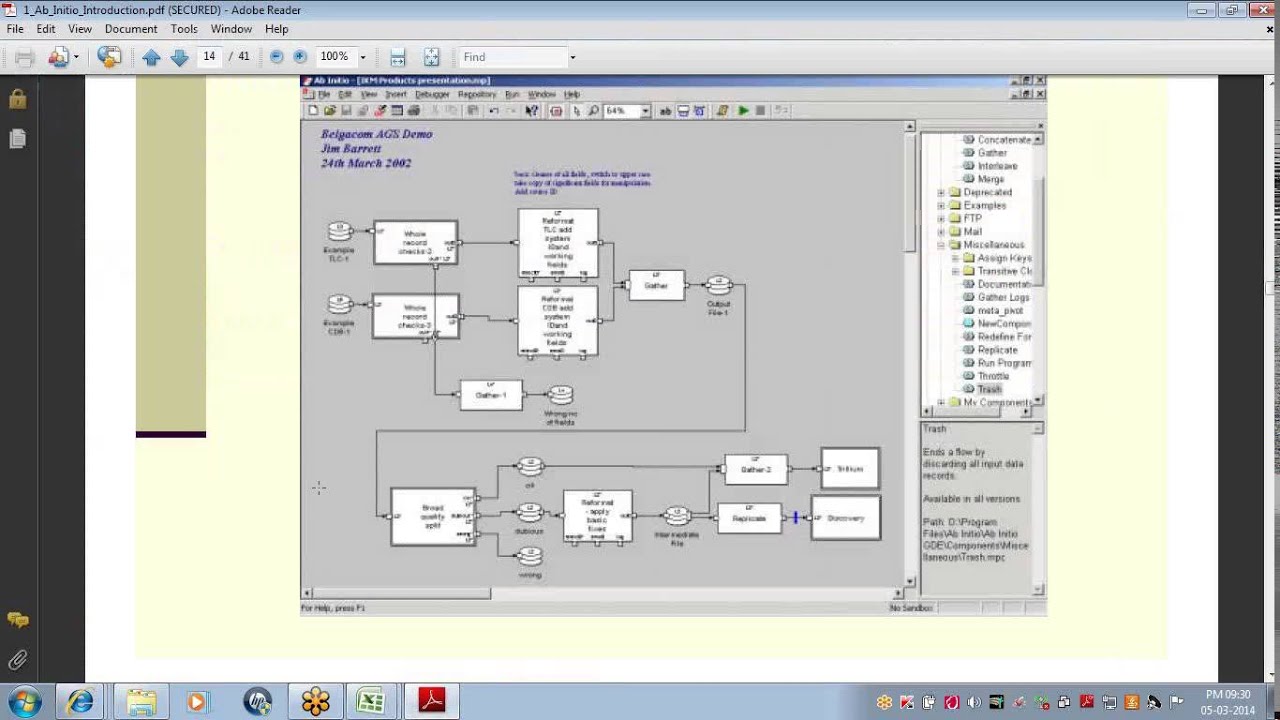Image resolution: width=1280 pixels, height=720 pixels.
Task: Go to next page with down arrow
Action: [180, 57]
